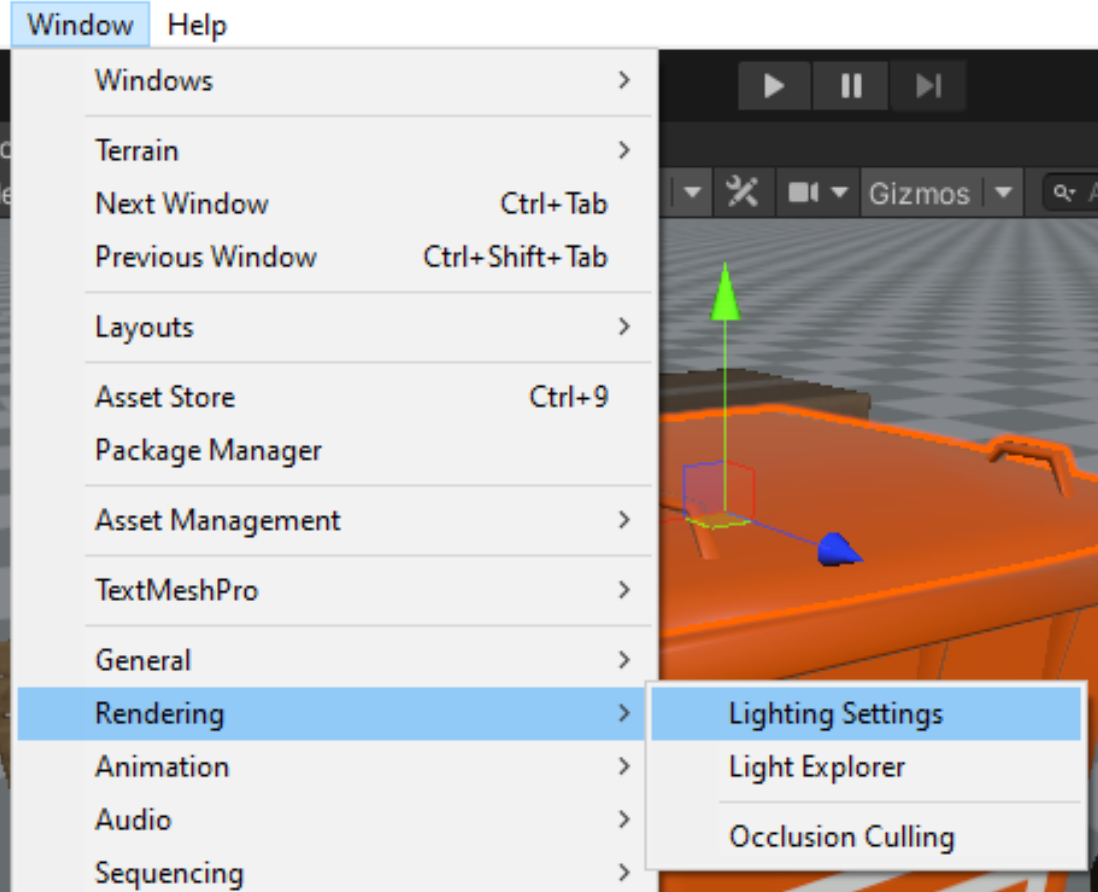Screen dimensions: 1098x892
Task: Click the scene camera settings icon
Action: pyautogui.click(x=804, y=192)
